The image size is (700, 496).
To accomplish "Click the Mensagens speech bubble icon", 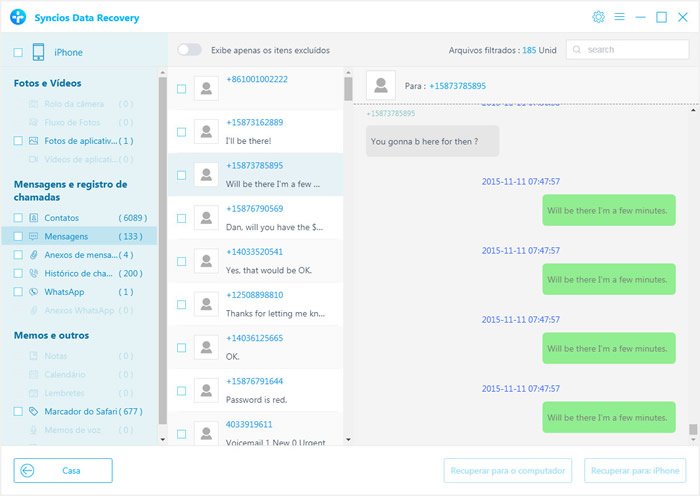I will [x=33, y=236].
